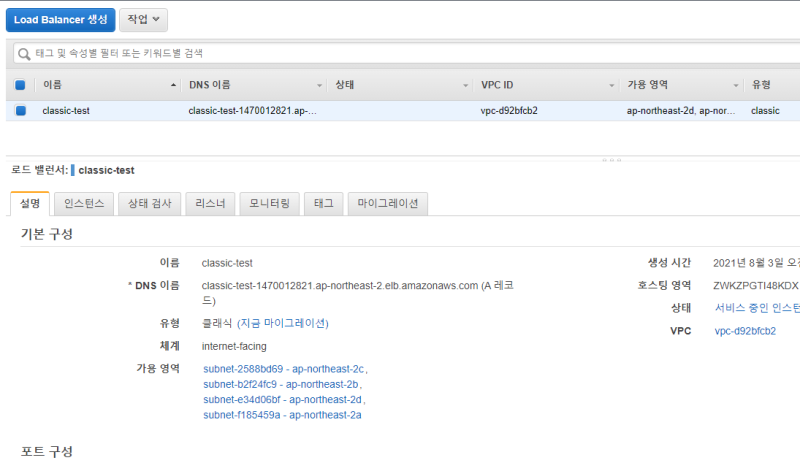This screenshot has width=800, height=463.
Task: Select all rows with header checkbox
Action: click(x=20, y=85)
